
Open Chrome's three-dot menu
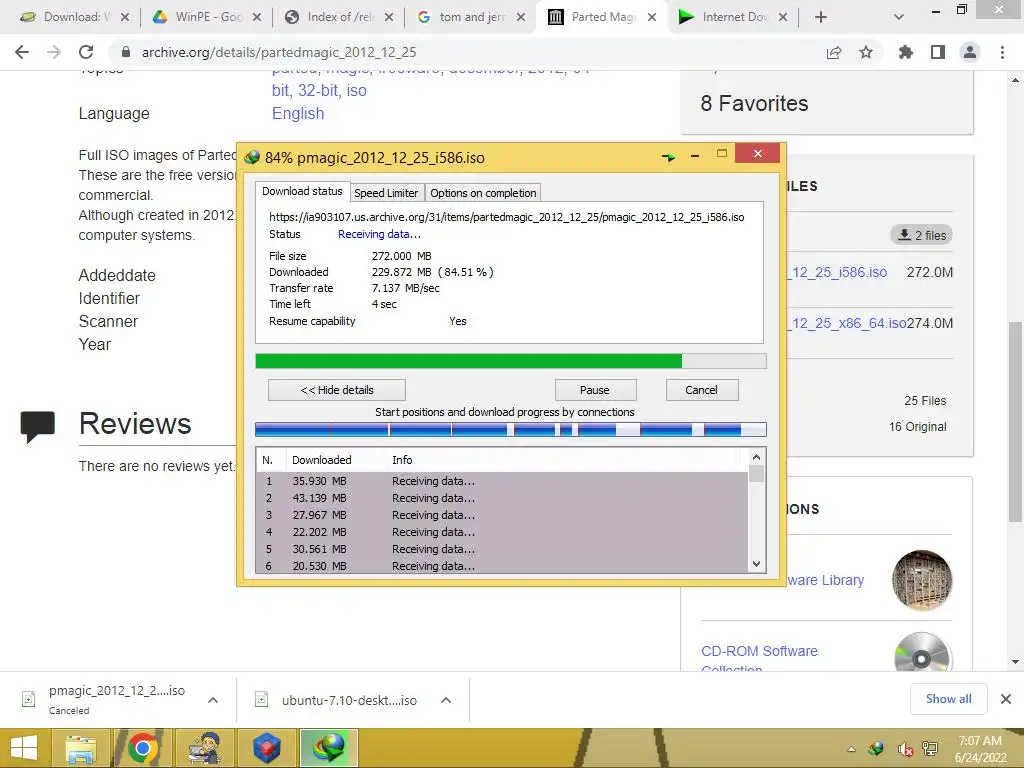[1002, 52]
